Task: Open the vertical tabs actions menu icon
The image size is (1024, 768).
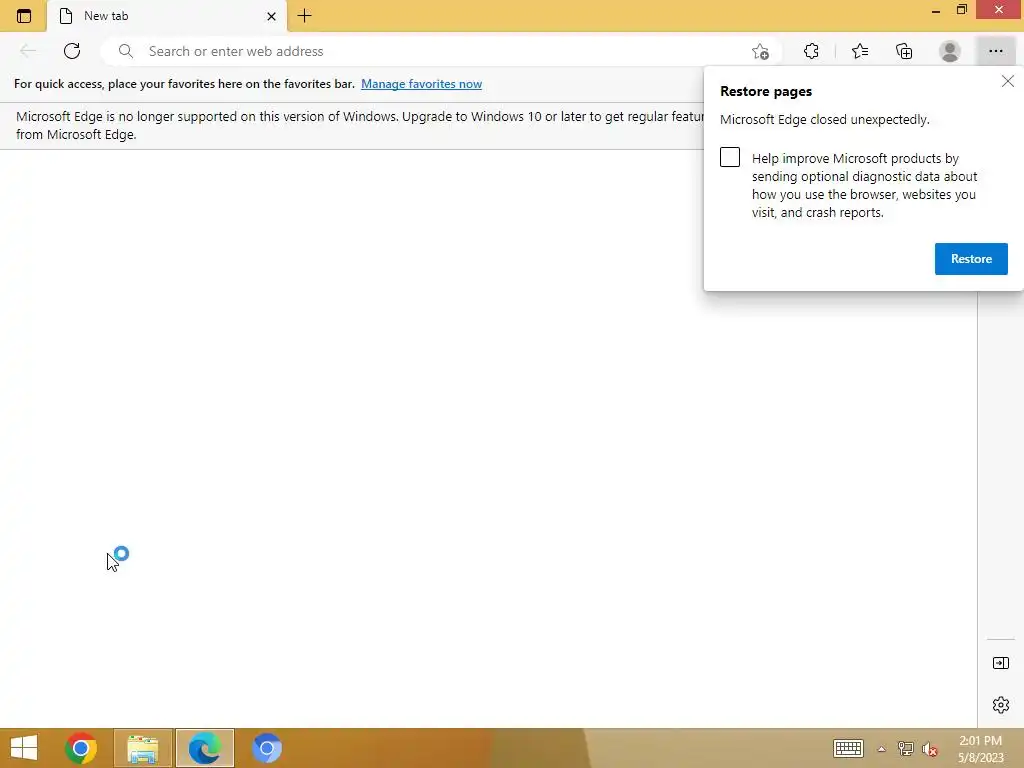Action: [24, 16]
